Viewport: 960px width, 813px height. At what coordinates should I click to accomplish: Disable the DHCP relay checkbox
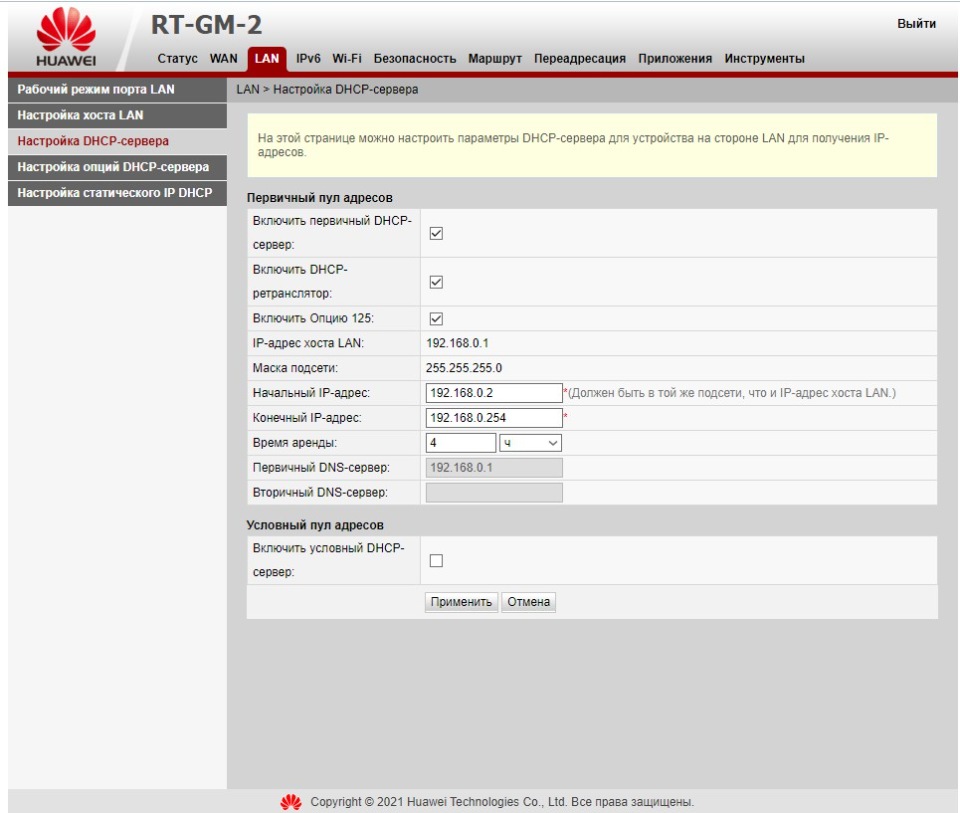tap(436, 282)
